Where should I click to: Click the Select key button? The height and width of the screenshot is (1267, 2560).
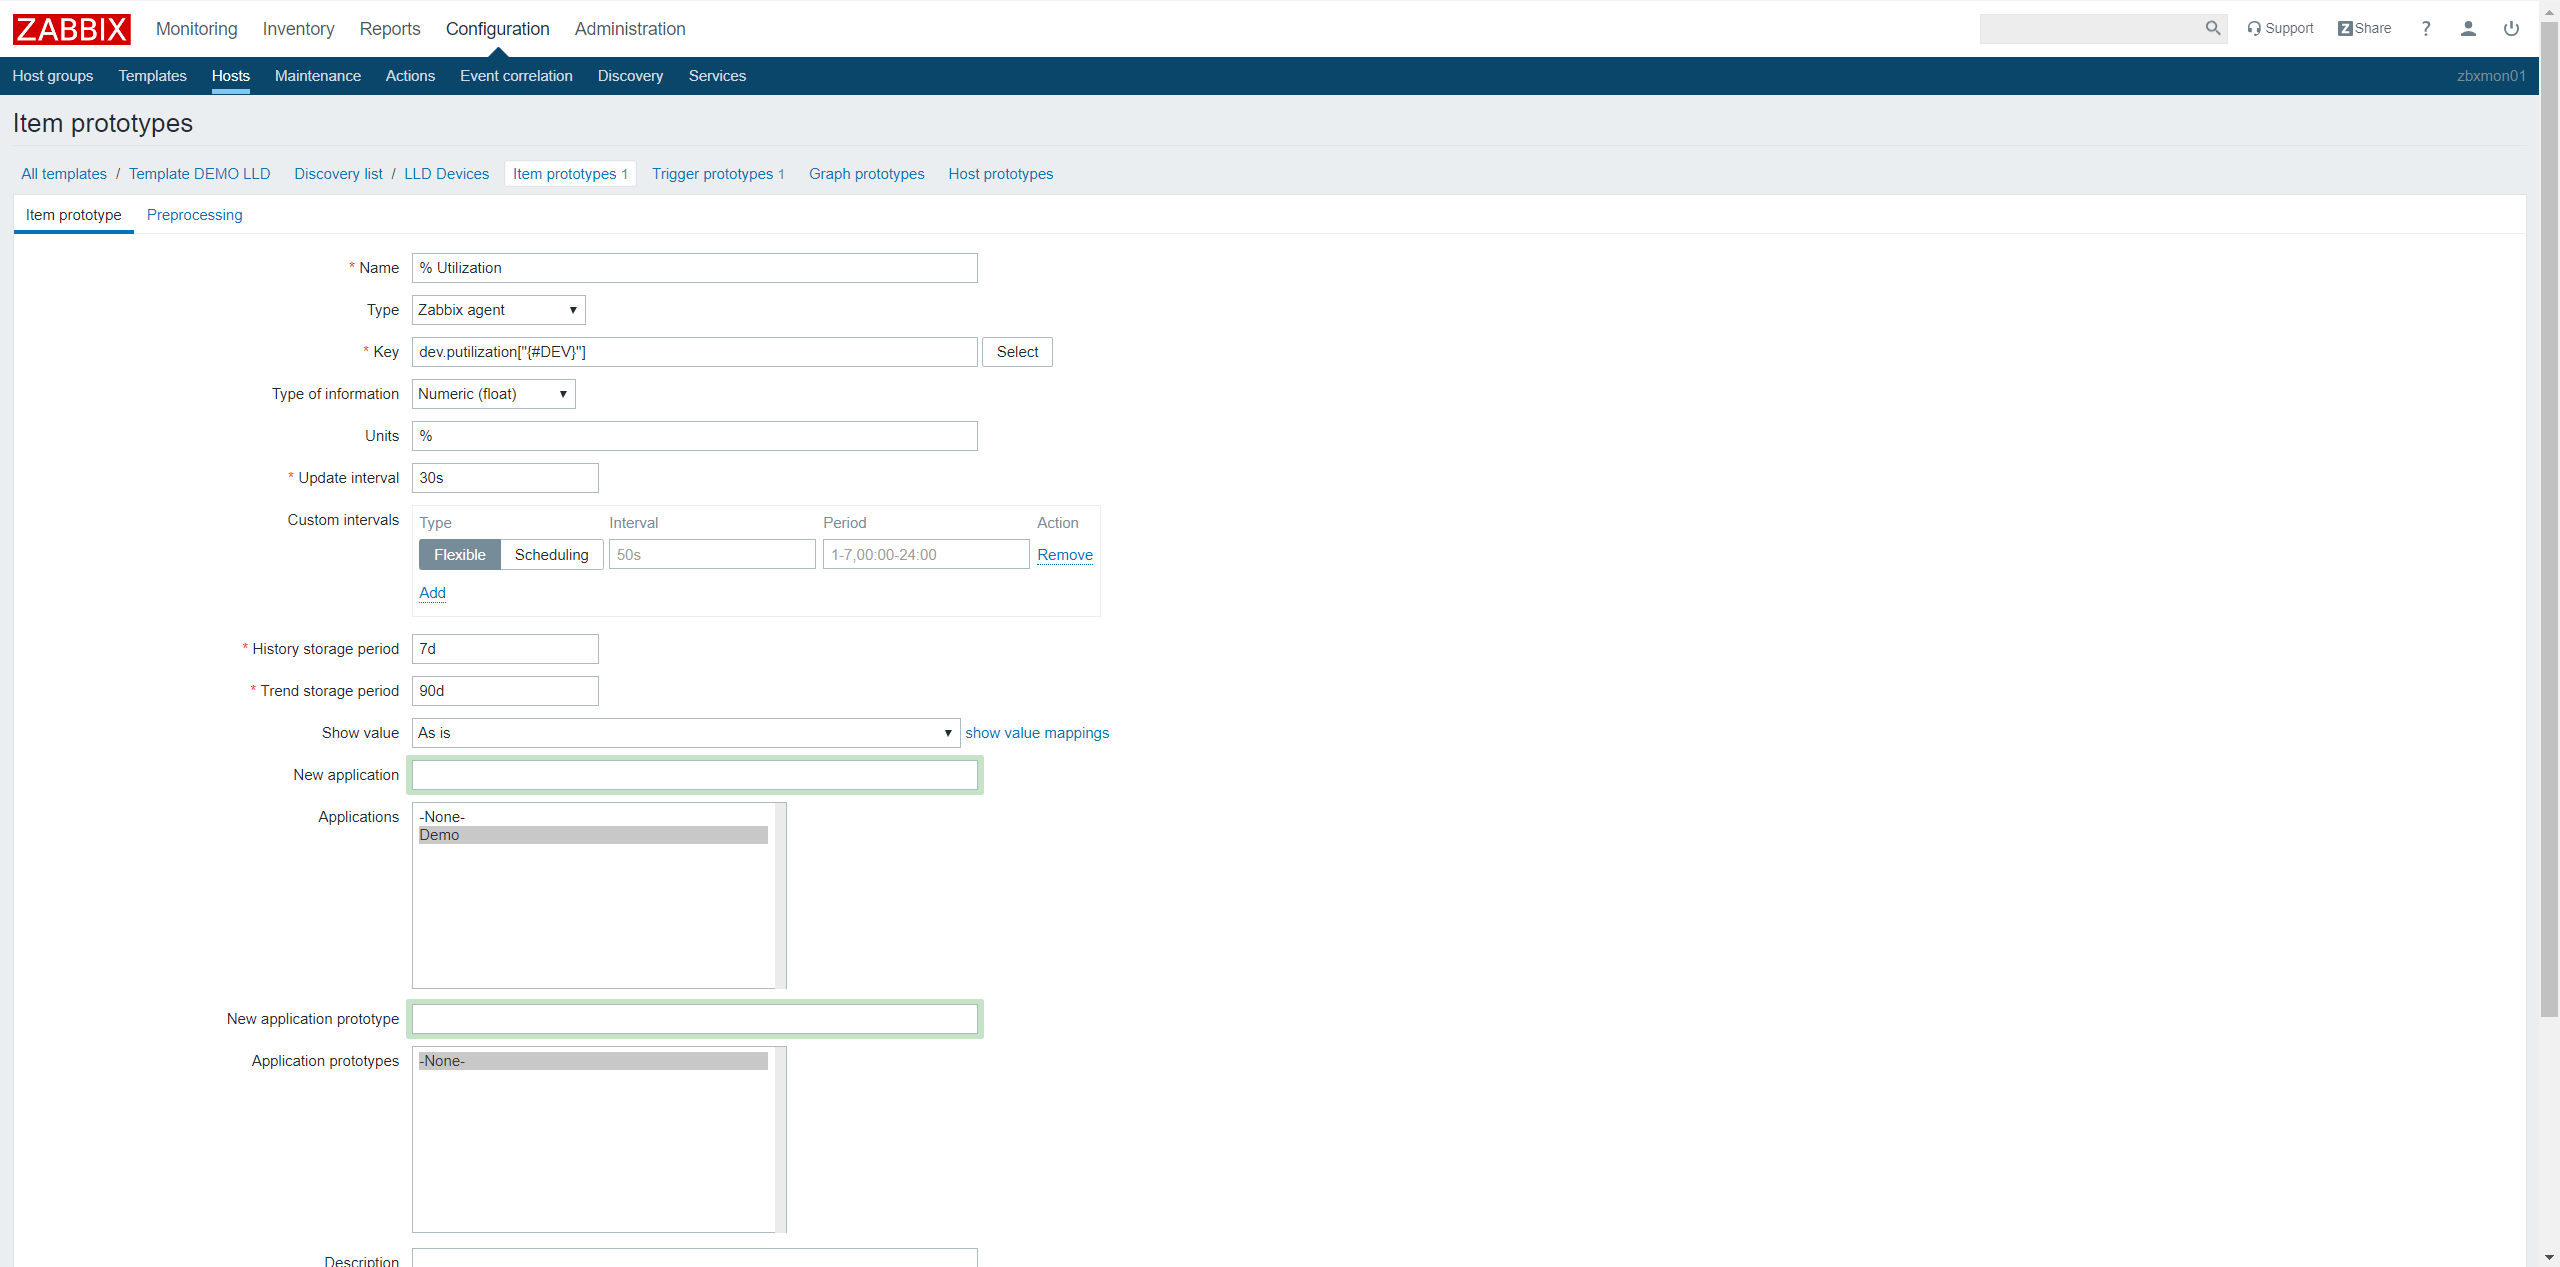click(x=1017, y=352)
